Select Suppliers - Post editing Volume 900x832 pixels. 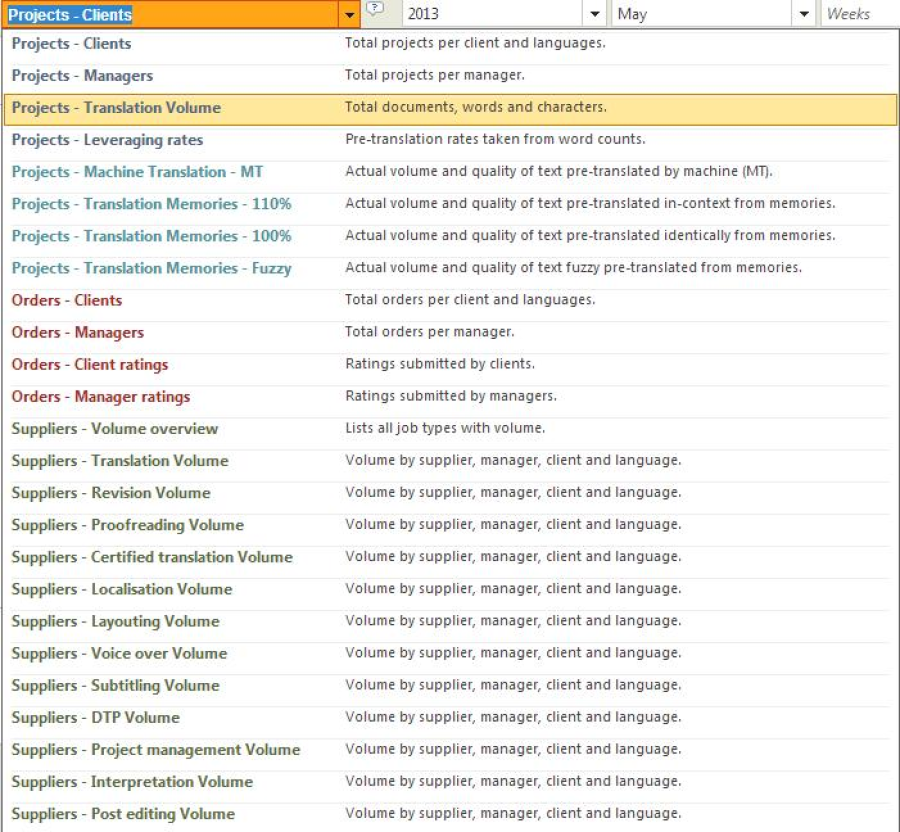[x=123, y=814]
